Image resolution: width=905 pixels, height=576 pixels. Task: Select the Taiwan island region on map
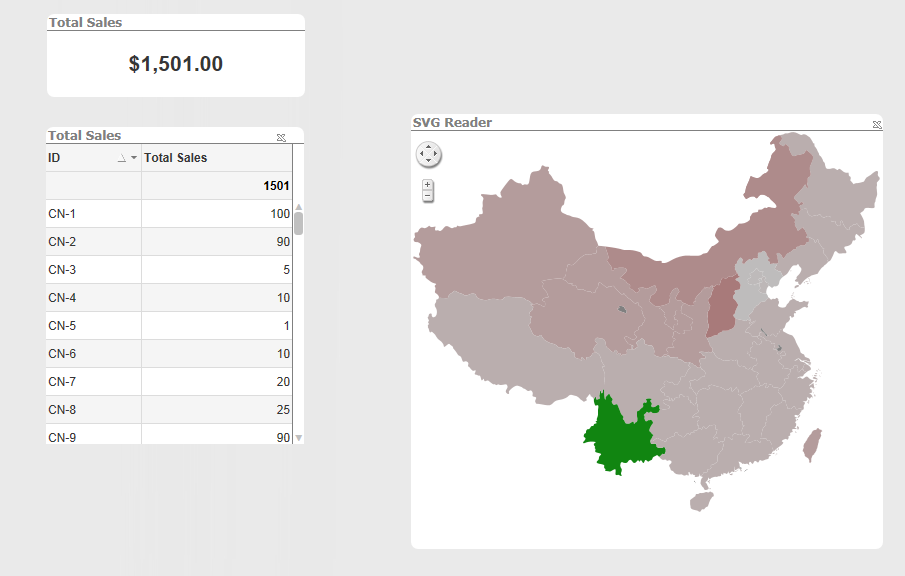[813, 444]
